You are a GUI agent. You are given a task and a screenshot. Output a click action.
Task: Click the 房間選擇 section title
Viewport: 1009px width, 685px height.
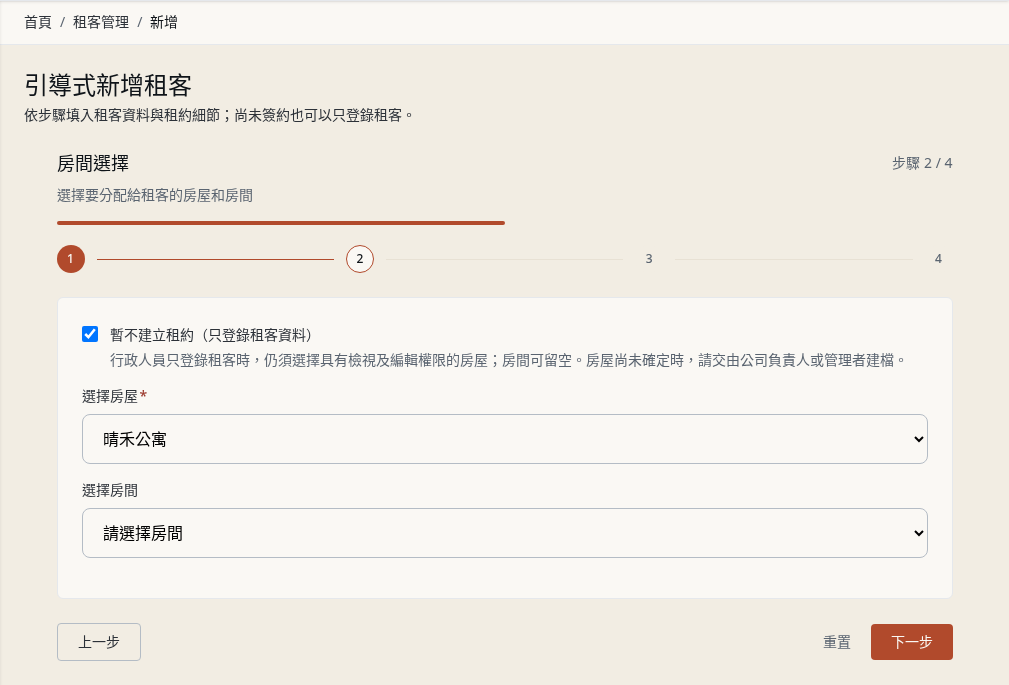point(93,164)
